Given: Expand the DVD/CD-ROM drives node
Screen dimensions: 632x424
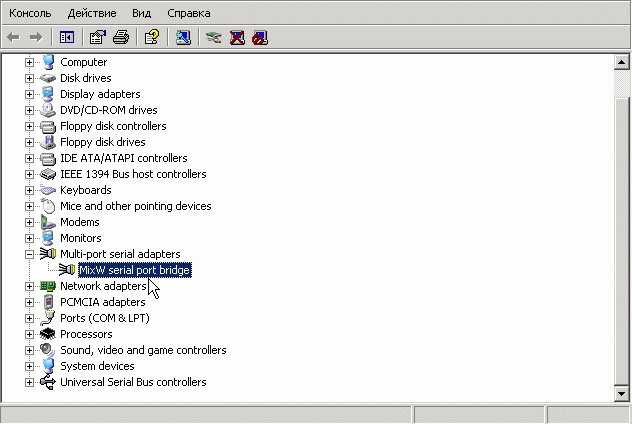Looking at the screenshot, I should (x=29, y=110).
